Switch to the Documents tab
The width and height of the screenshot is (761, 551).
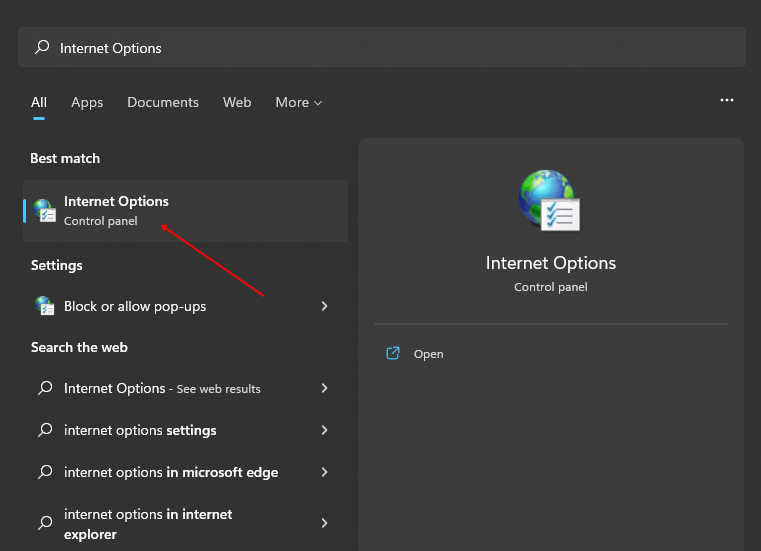163,102
